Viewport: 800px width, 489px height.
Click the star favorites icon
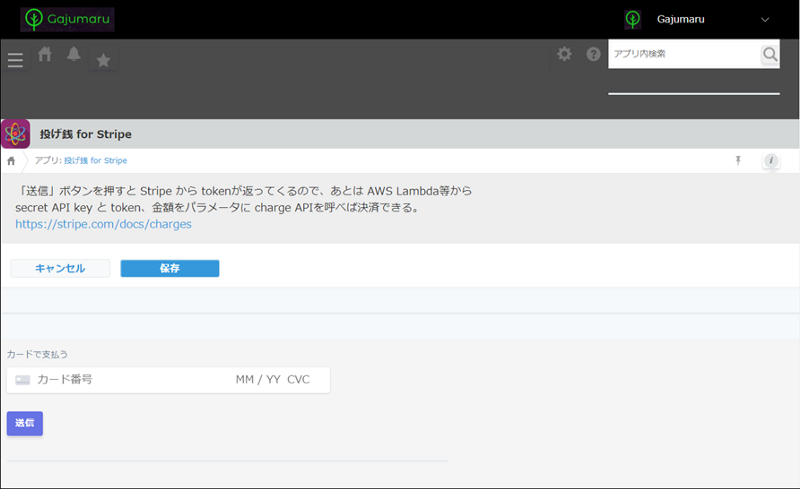[103, 61]
